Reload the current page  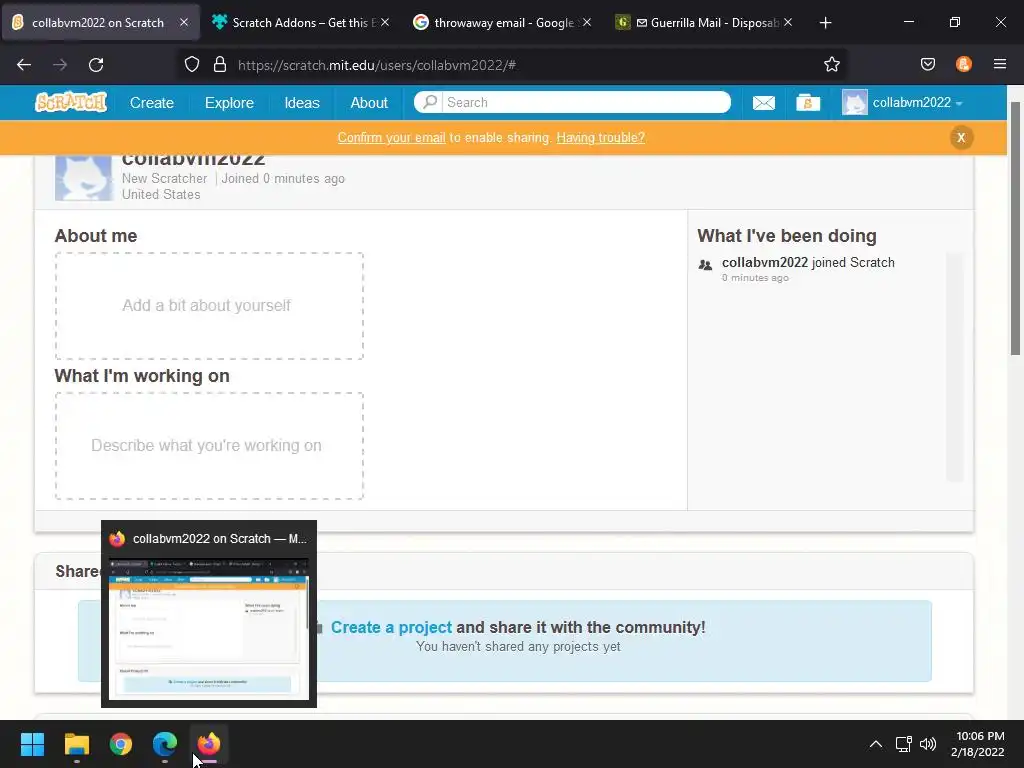coord(96,65)
